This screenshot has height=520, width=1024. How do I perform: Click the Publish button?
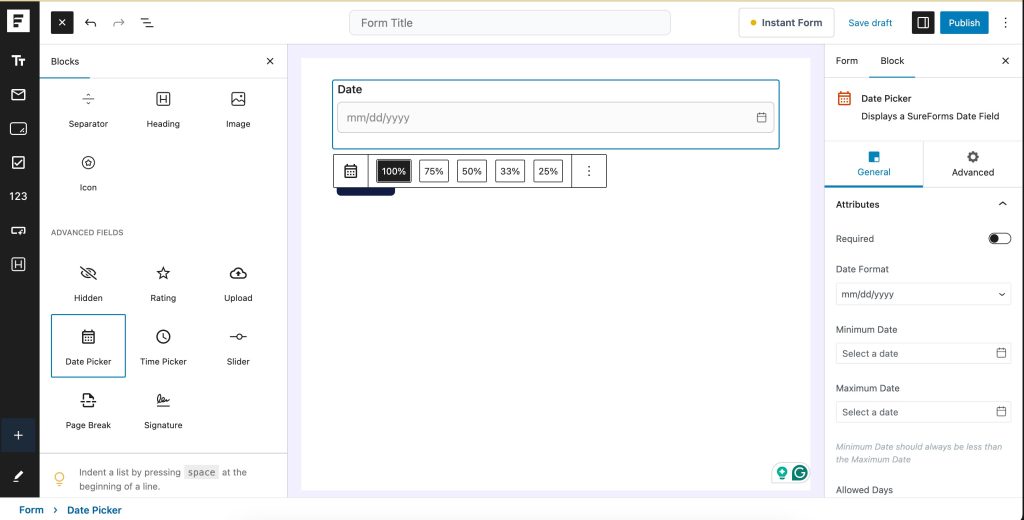(x=964, y=22)
